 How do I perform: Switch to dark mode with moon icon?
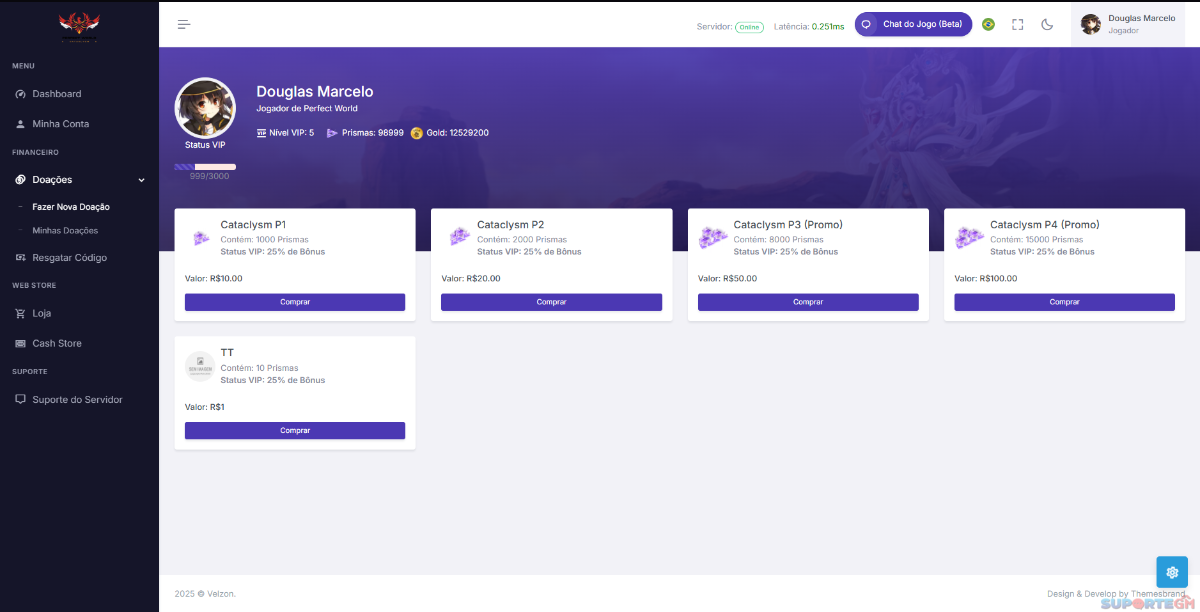point(1047,24)
